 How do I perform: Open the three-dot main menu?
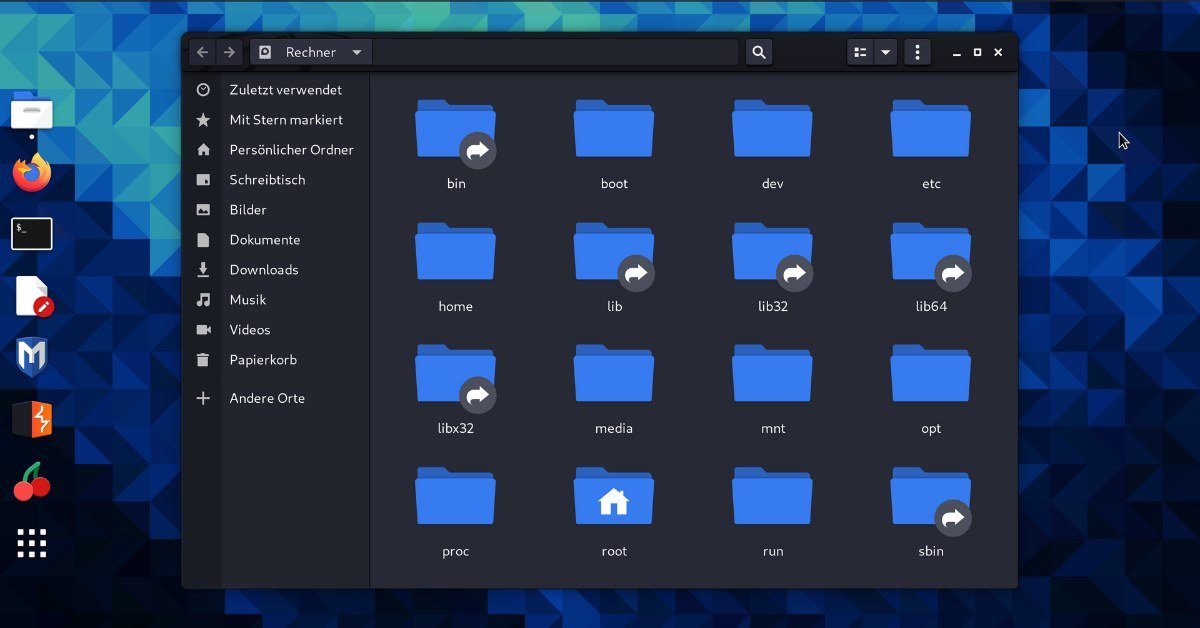pos(918,52)
